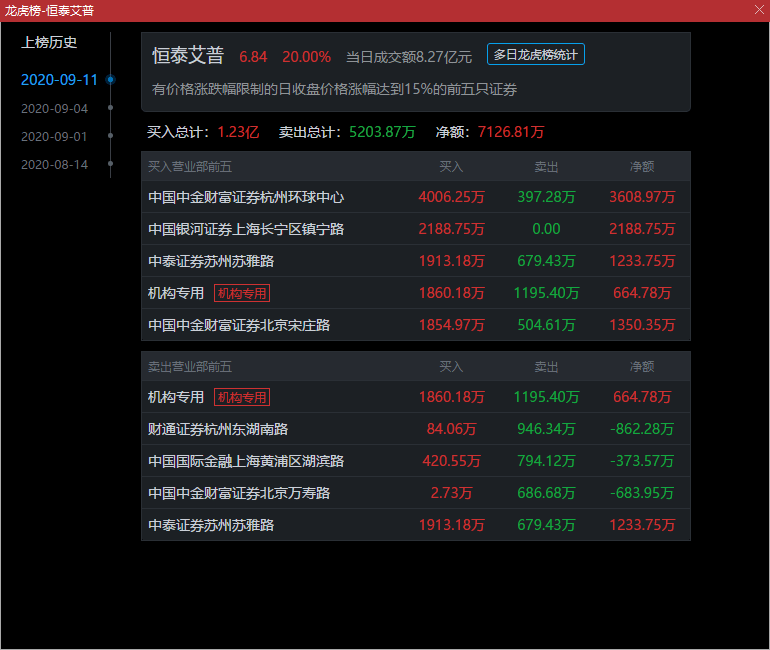Select 2020-08-14 history date

coord(54,164)
